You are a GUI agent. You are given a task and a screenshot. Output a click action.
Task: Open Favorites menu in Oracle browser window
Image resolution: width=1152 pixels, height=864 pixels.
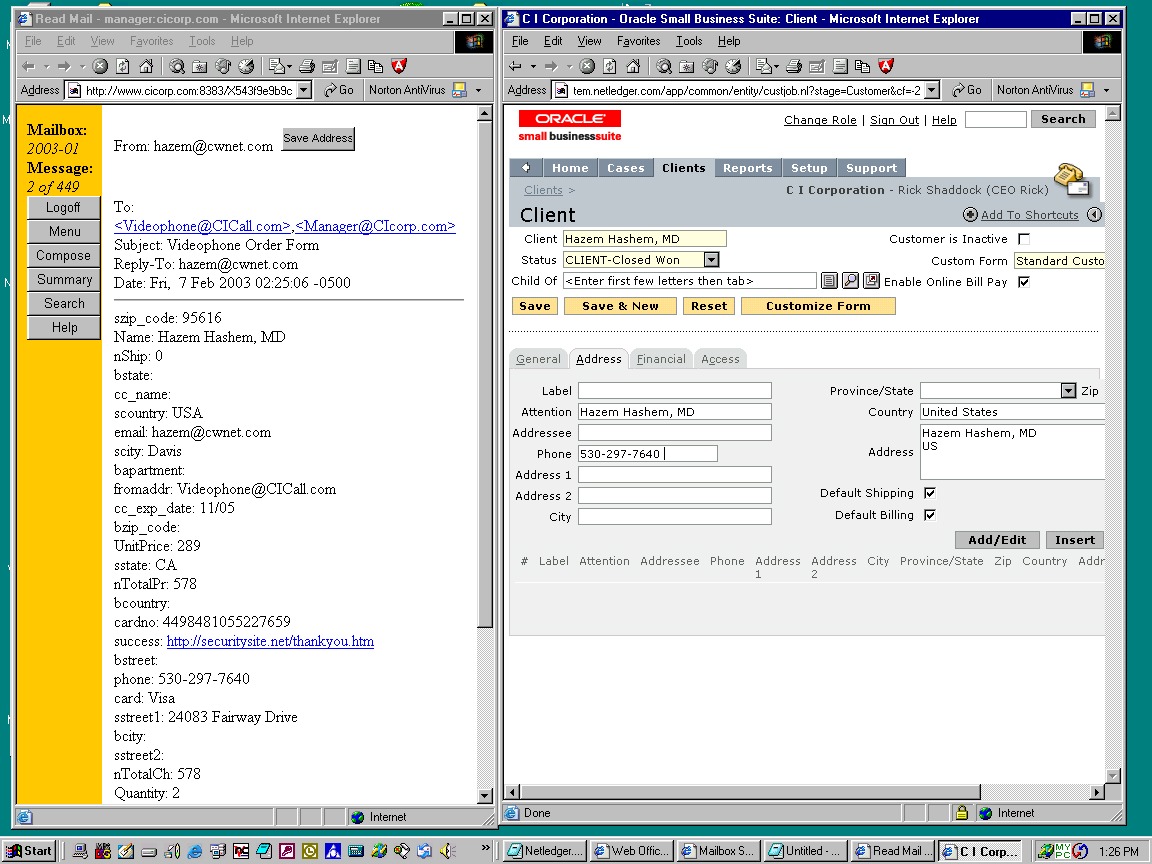click(638, 41)
